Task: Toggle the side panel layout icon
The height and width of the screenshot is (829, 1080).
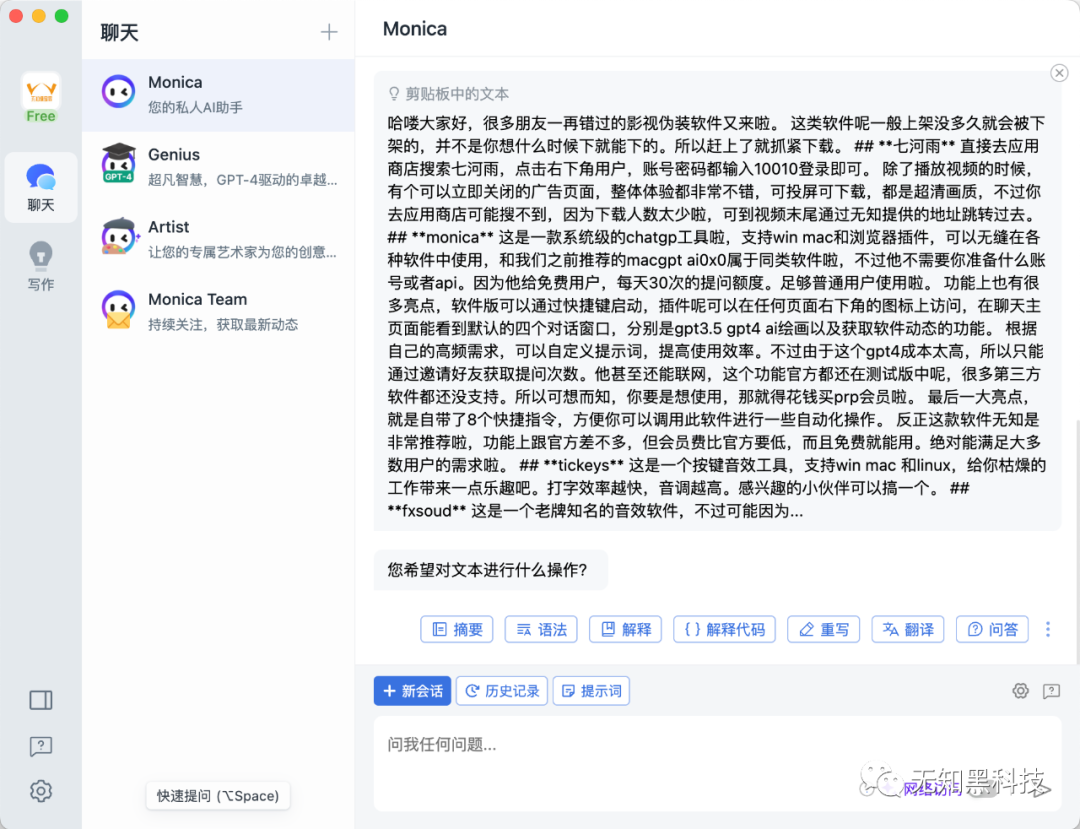Action: (41, 700)
